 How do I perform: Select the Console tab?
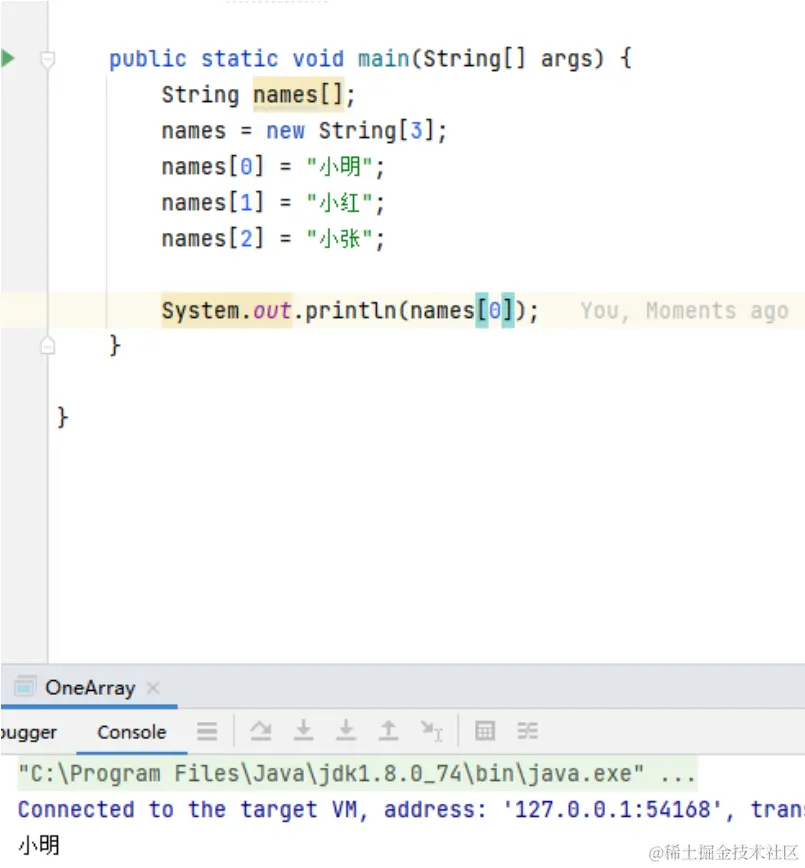coord(132,732)
